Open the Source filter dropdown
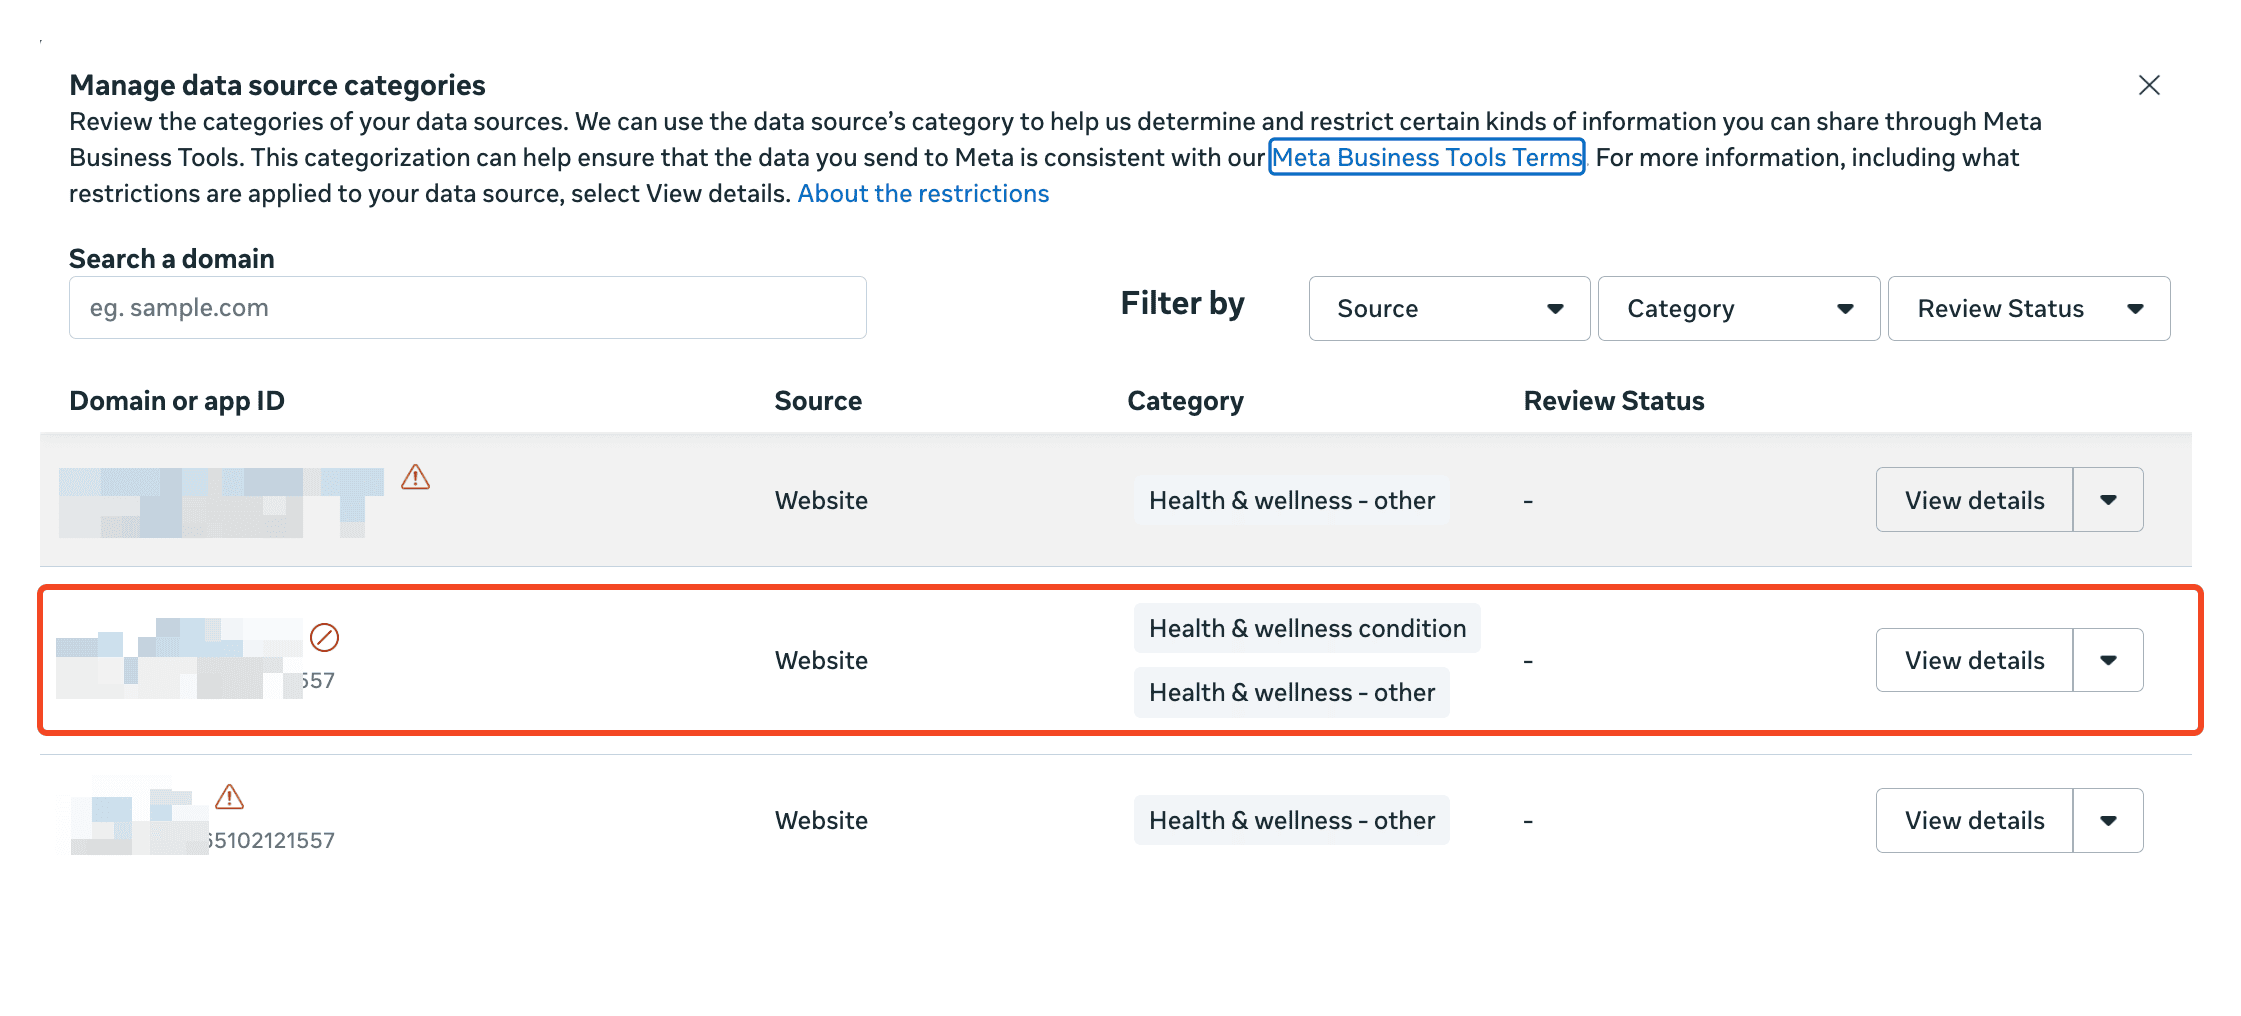Viewport: 2241px width, 1016px height. 1448,309
